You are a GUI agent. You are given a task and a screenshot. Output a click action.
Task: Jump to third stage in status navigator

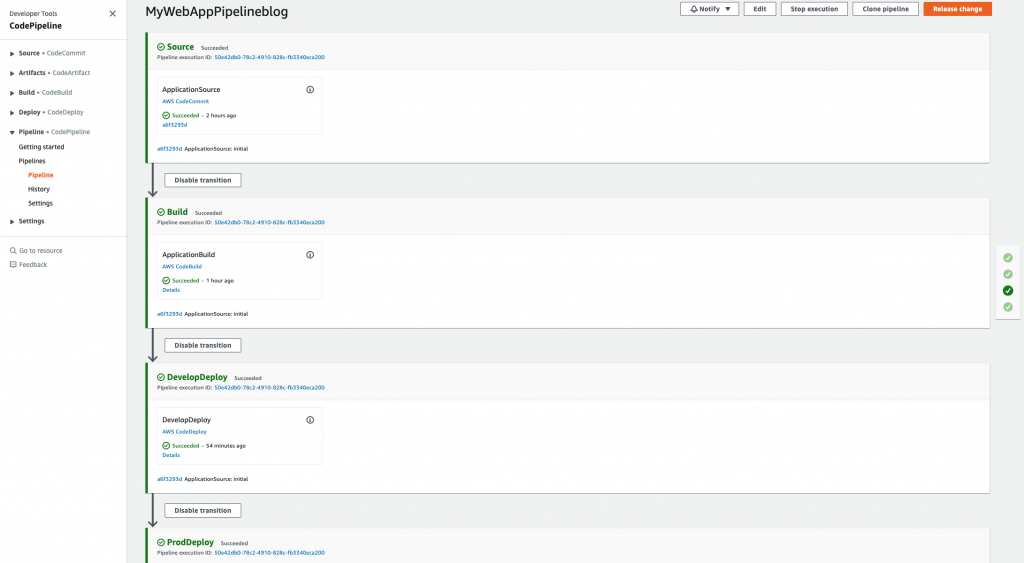(1008, 291)
